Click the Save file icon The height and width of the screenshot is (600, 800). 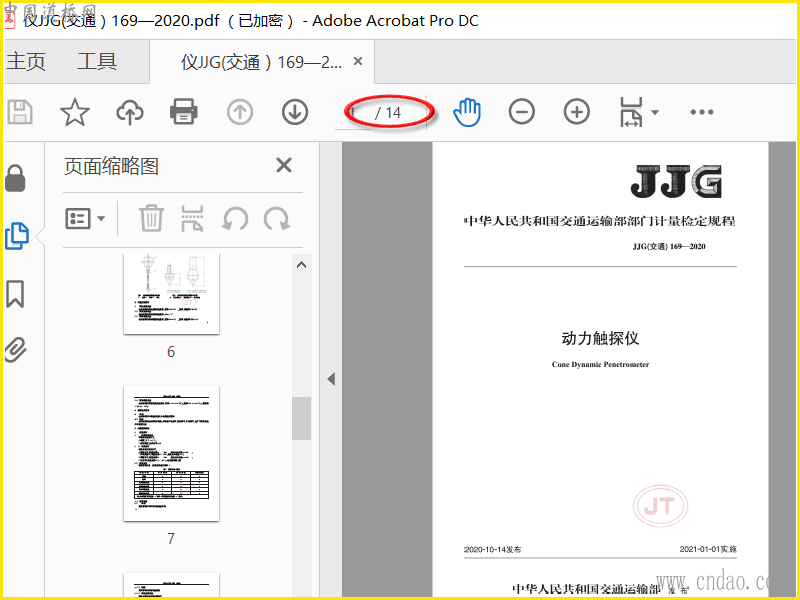20,112
